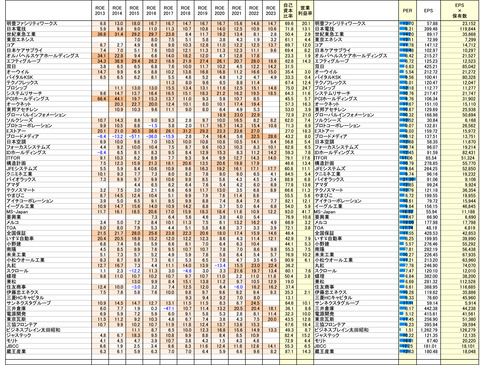Click JBCC name beside the PER column
The width and height of the screenshot is (480, 365).
point(321,346)
